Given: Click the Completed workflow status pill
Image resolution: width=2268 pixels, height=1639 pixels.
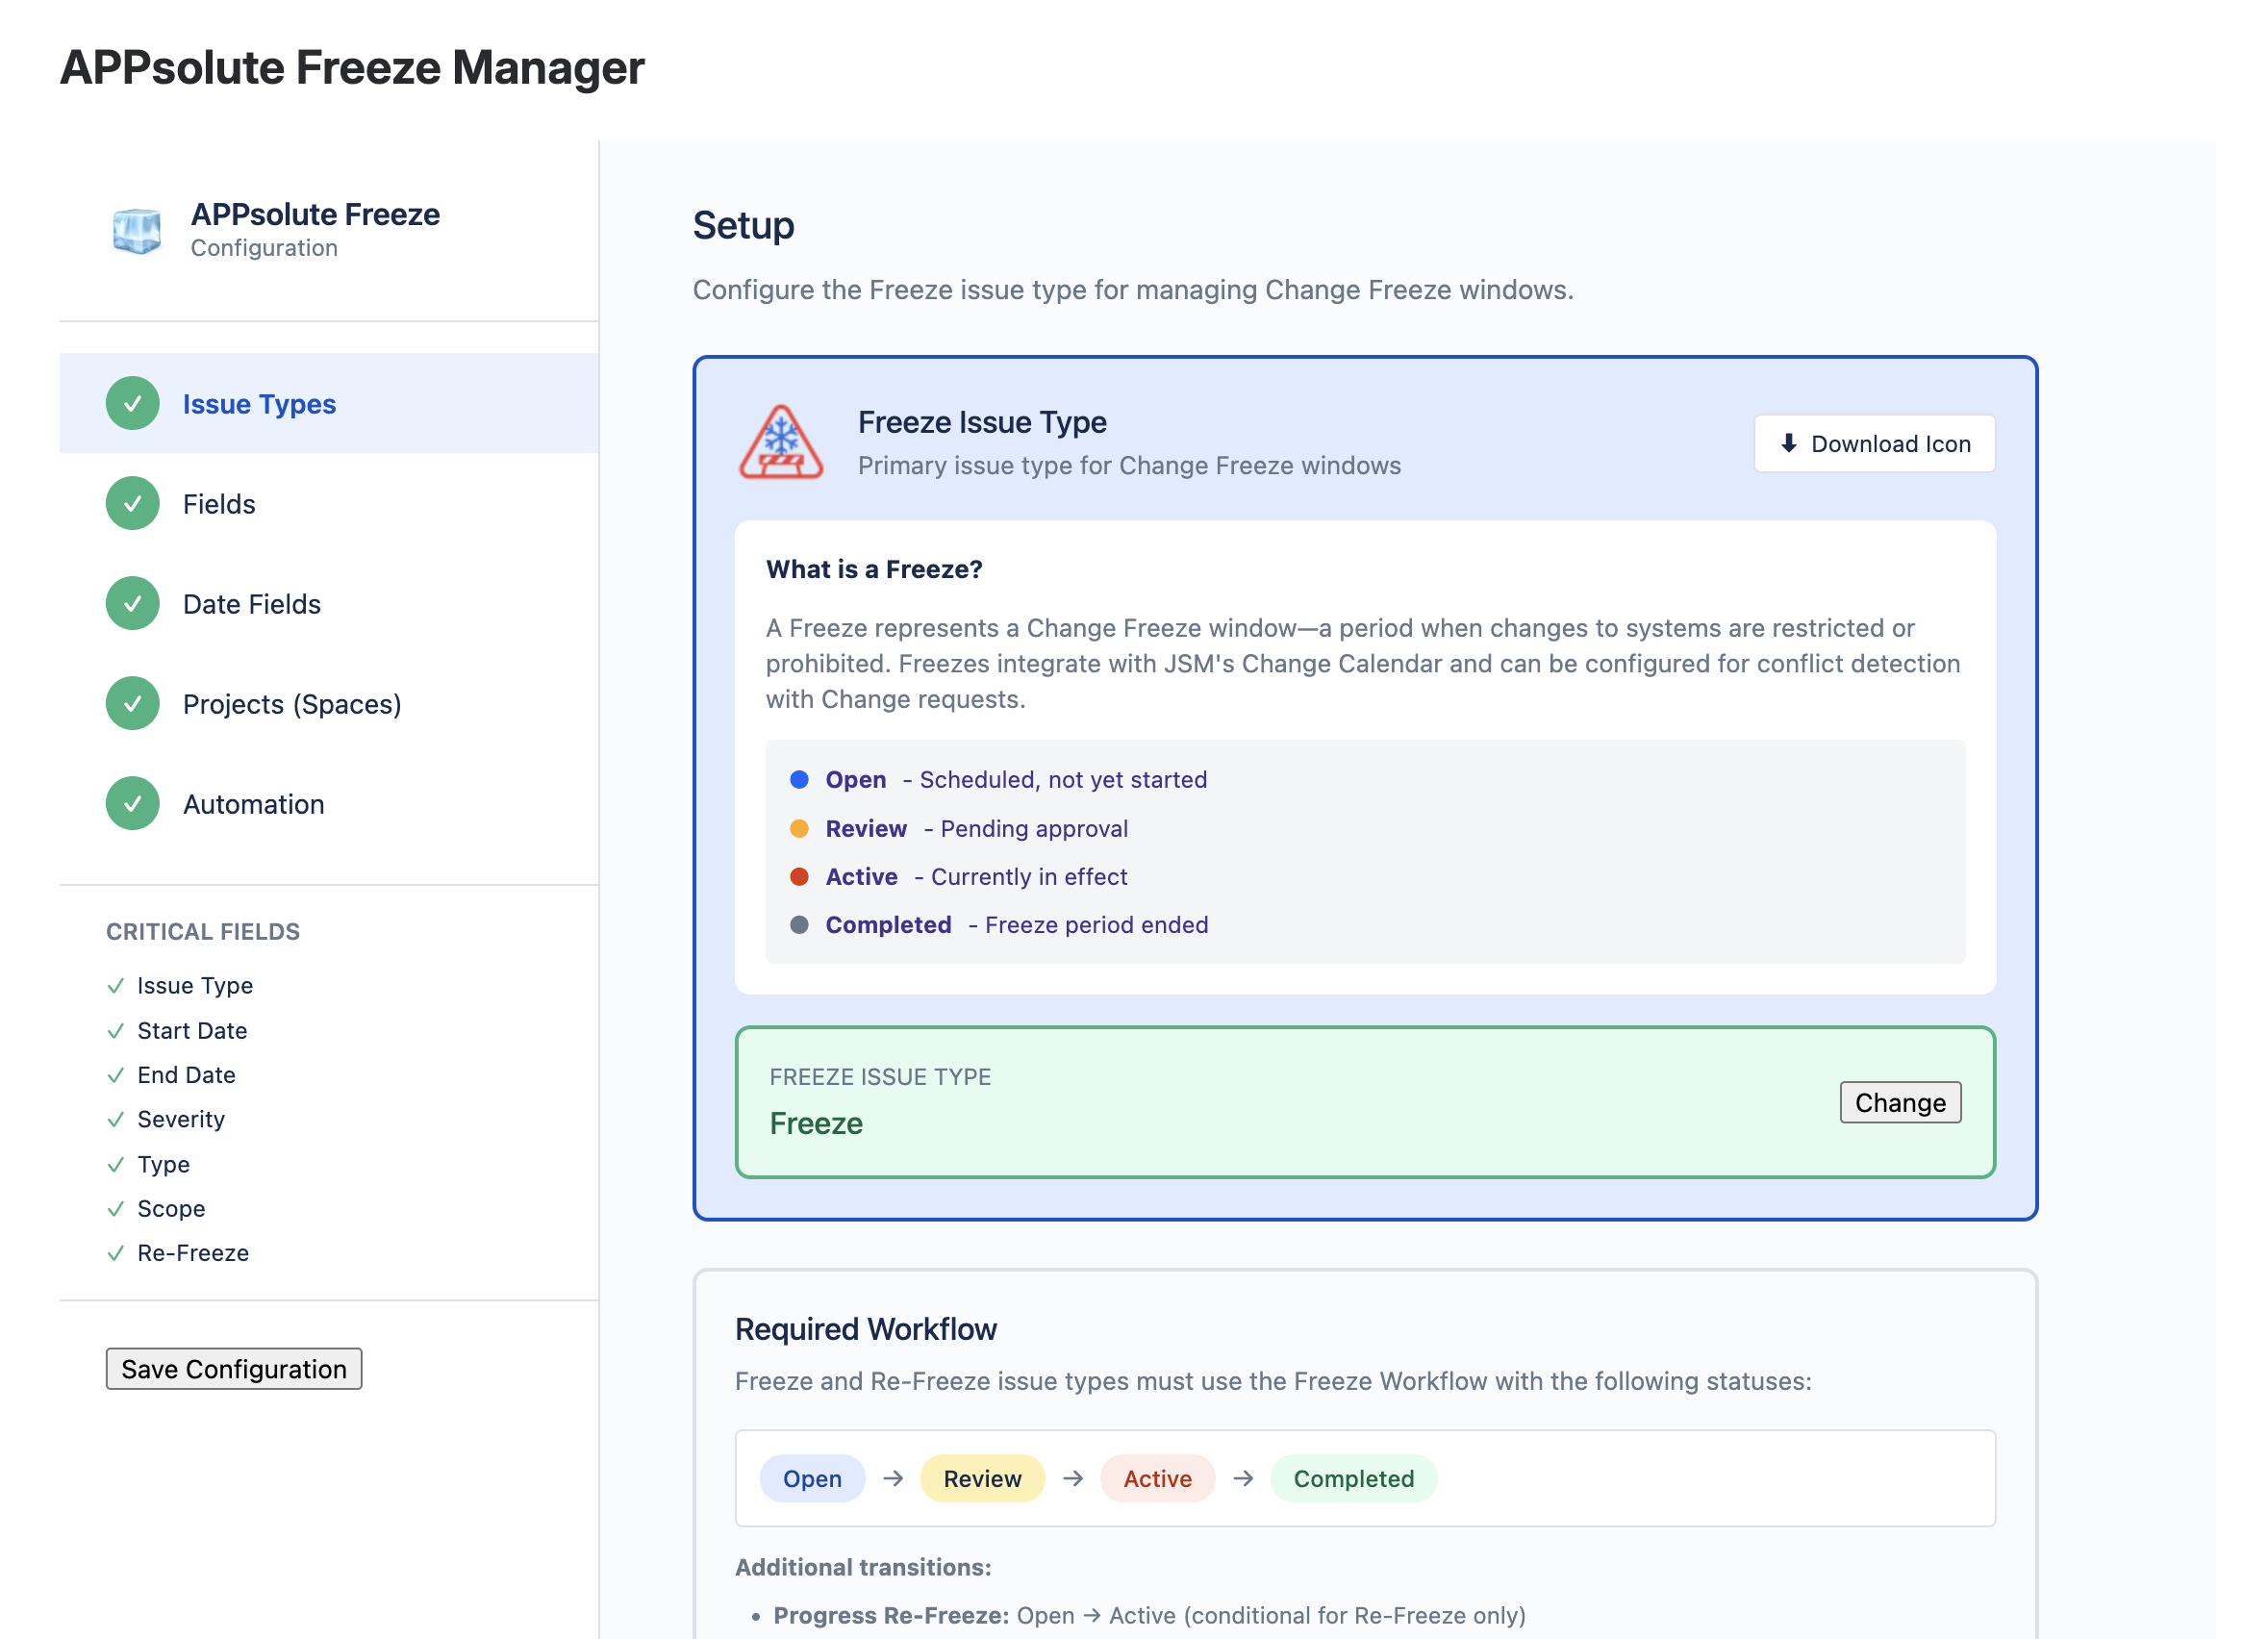Looking at the screenshot, I should (1353, 1478).
